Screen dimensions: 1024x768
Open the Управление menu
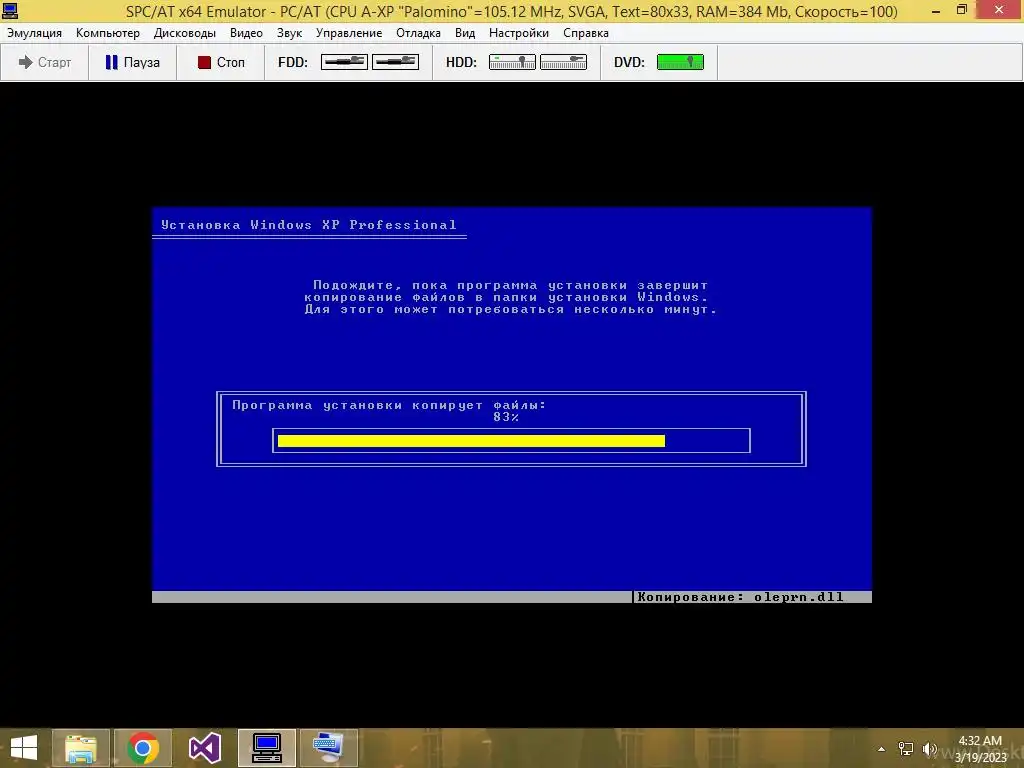click(349, 33)
